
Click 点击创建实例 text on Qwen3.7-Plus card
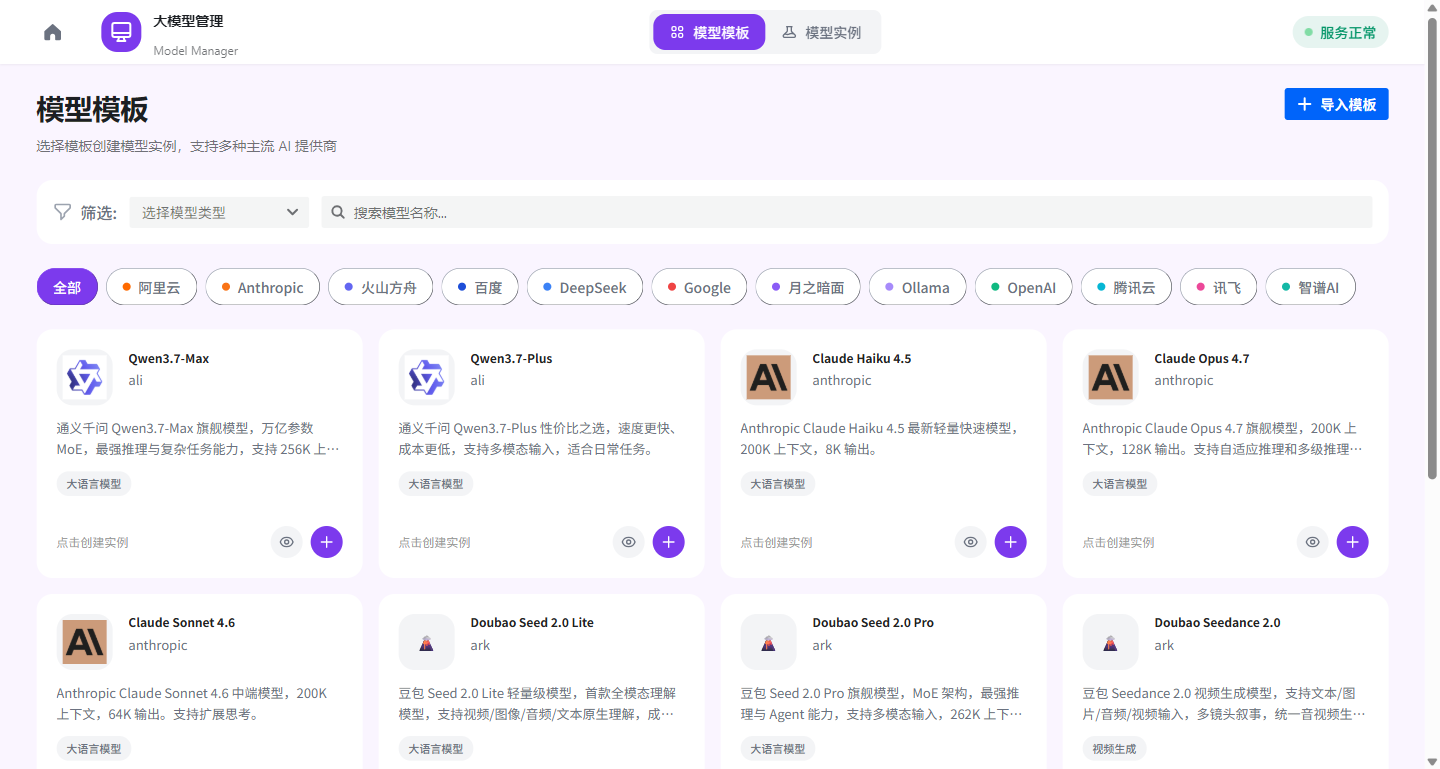click(435, 542)
